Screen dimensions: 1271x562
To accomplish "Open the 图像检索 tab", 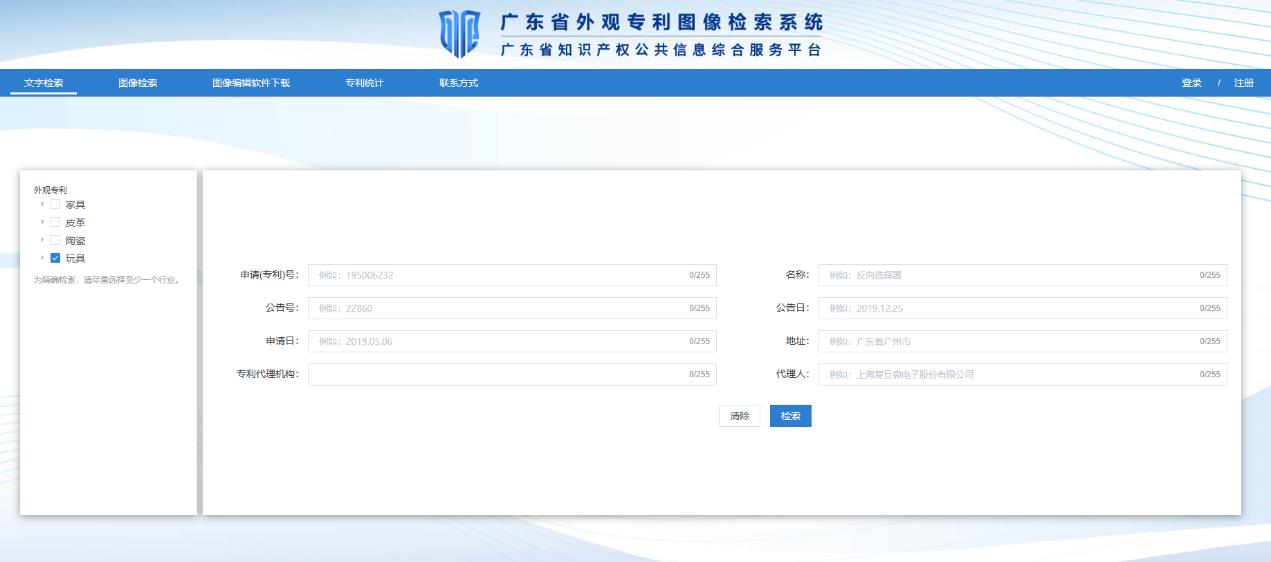I will 137,83.
